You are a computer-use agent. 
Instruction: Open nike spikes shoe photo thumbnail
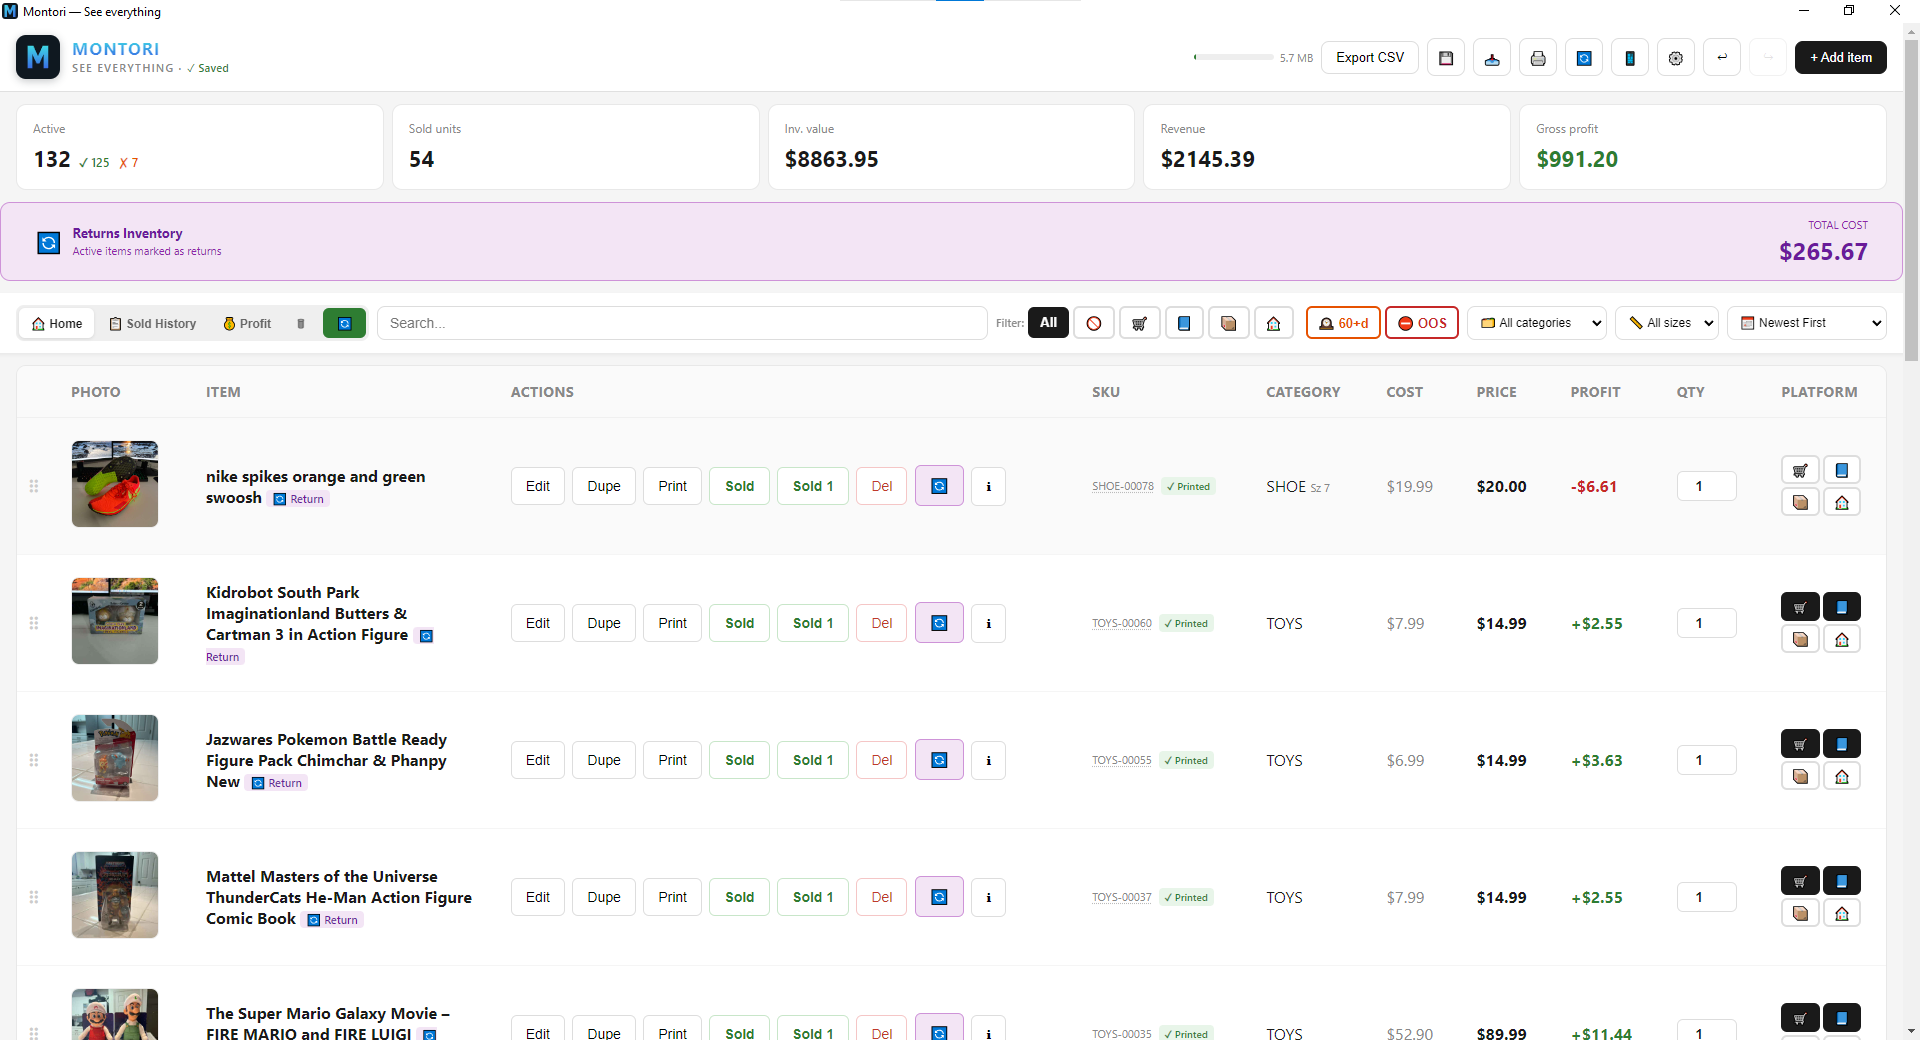(115, 484)
